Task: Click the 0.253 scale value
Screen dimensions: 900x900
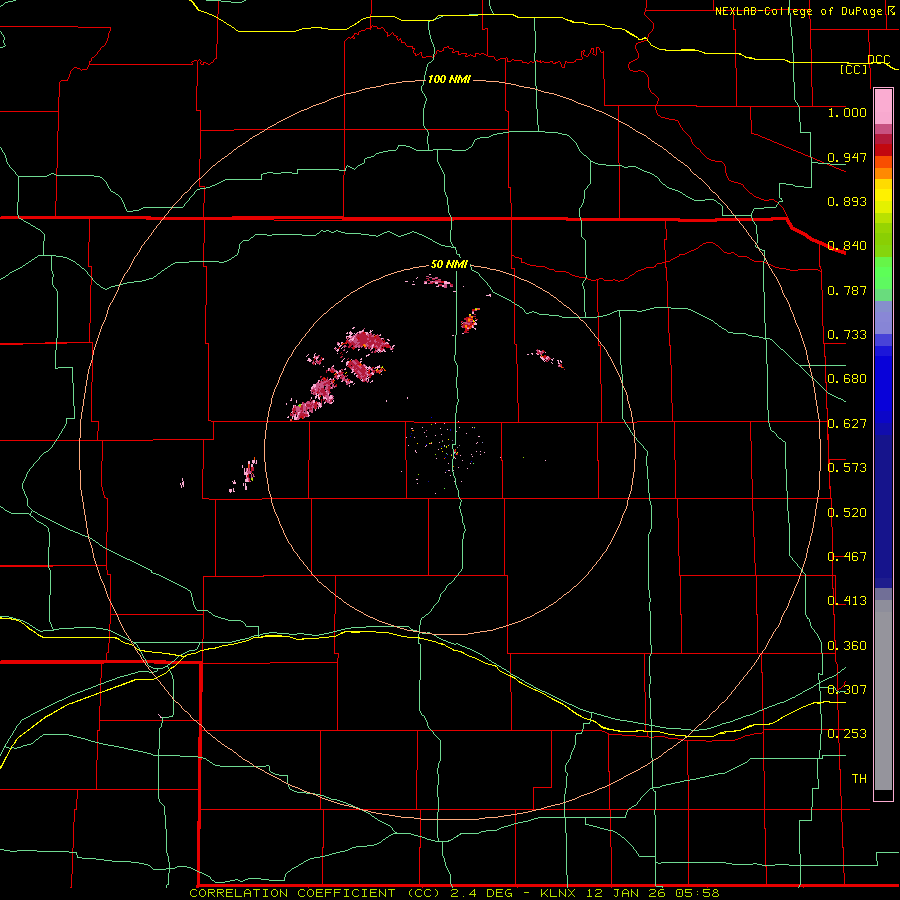Action: 847,734
